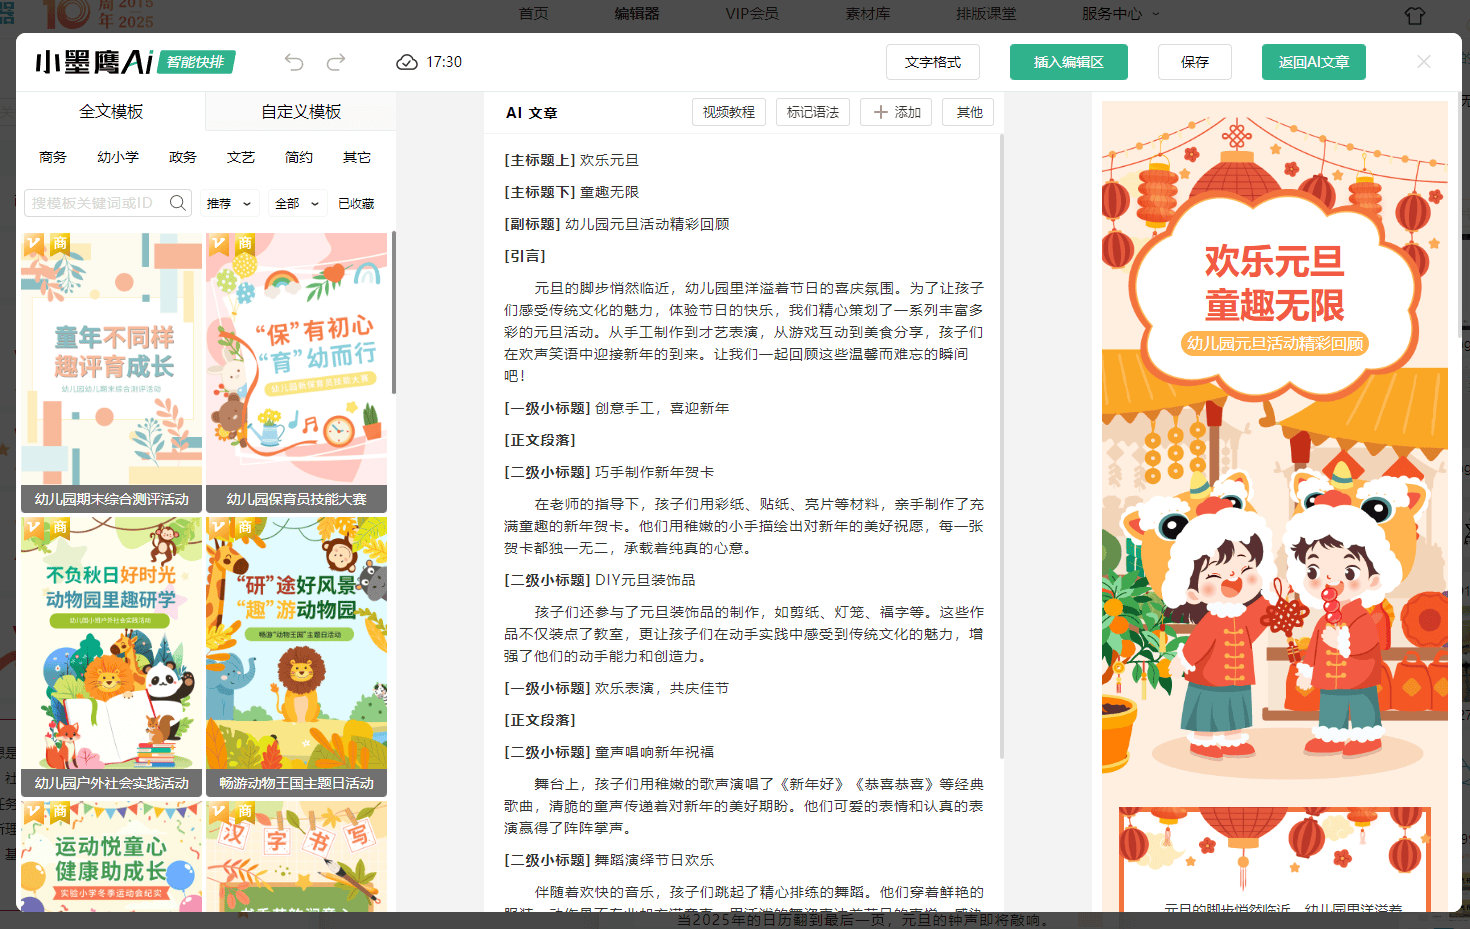Open notifications via the bell icon
This screenshot has width=1470, height=929.
(1414, 15)
